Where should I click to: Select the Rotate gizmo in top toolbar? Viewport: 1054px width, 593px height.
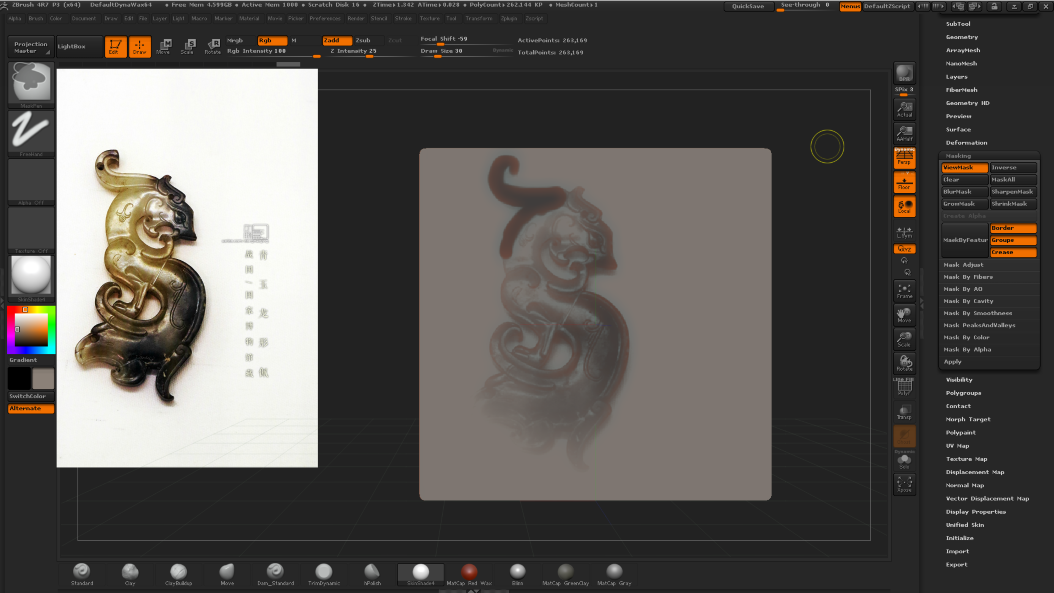[212, 46]
